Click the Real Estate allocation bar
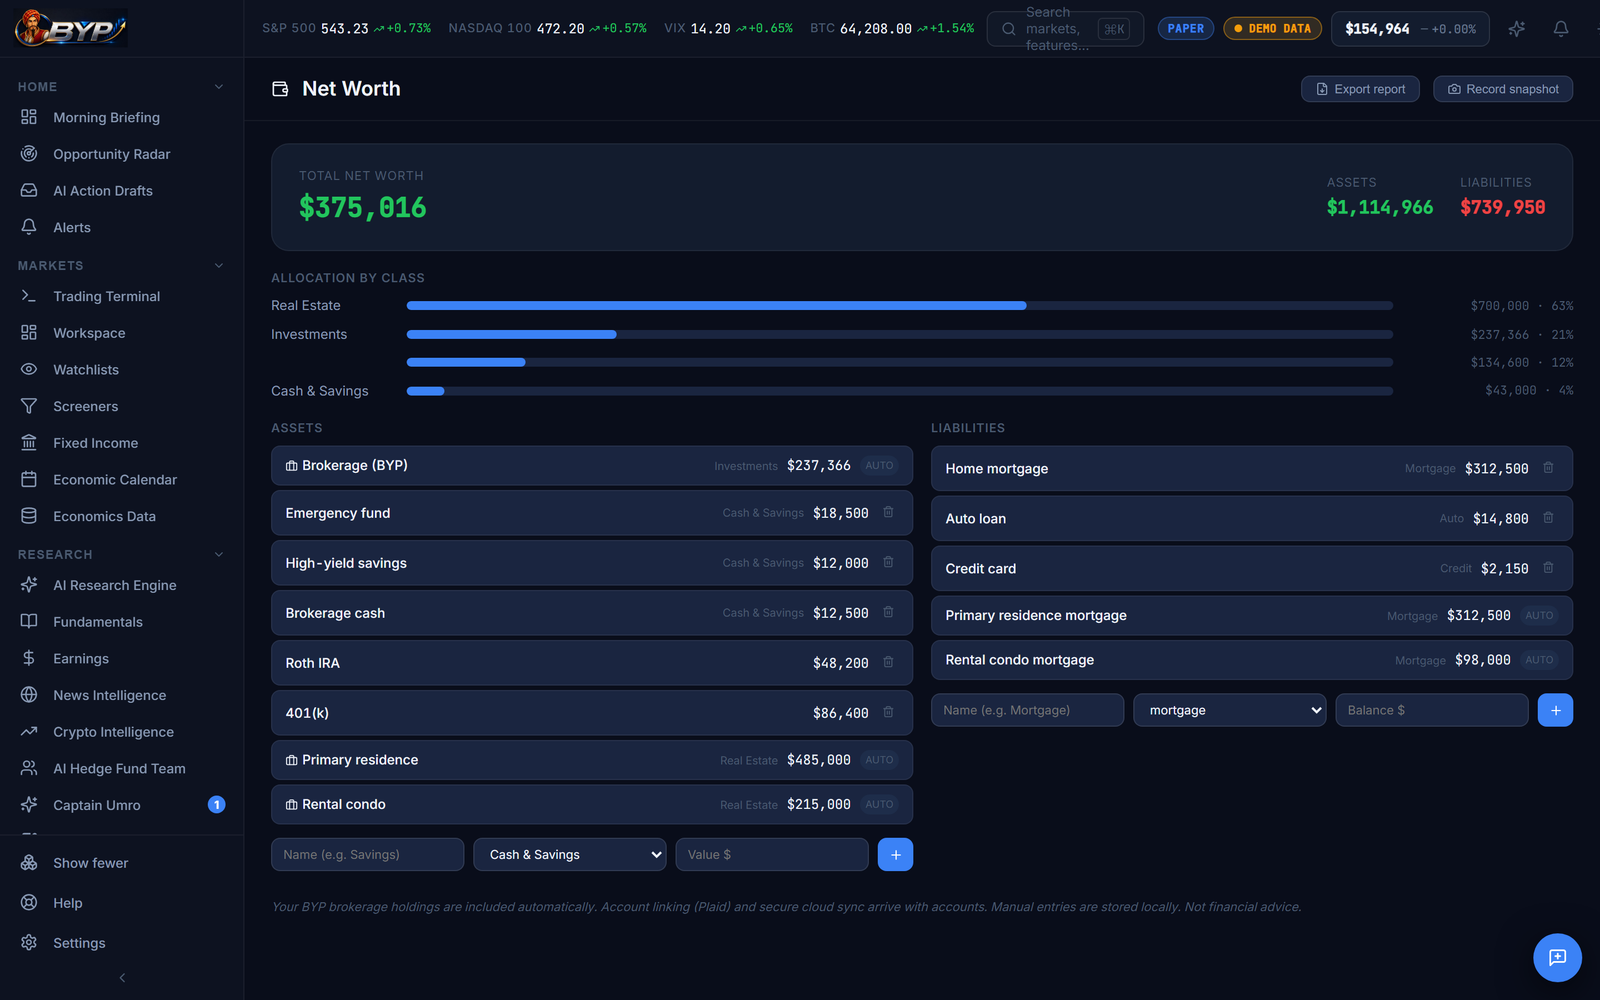The height and width of the screenshot is (1000, 1600). pyautogui.click(x=900, y=306)
